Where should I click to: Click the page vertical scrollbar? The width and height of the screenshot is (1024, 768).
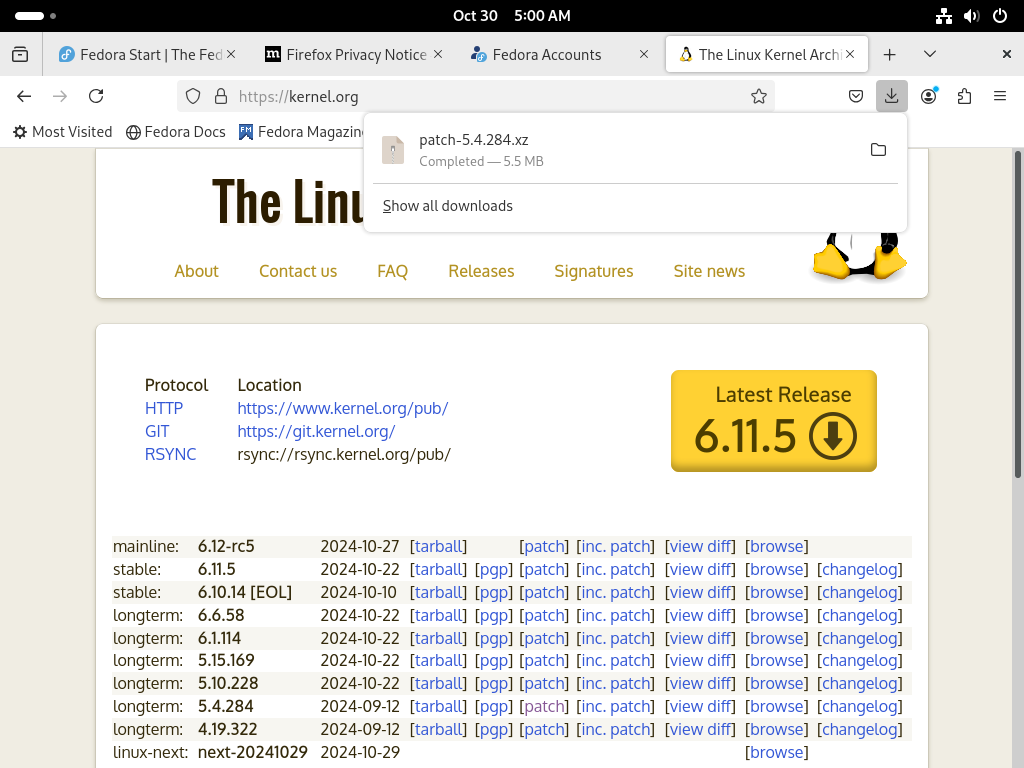[1017, 313]
